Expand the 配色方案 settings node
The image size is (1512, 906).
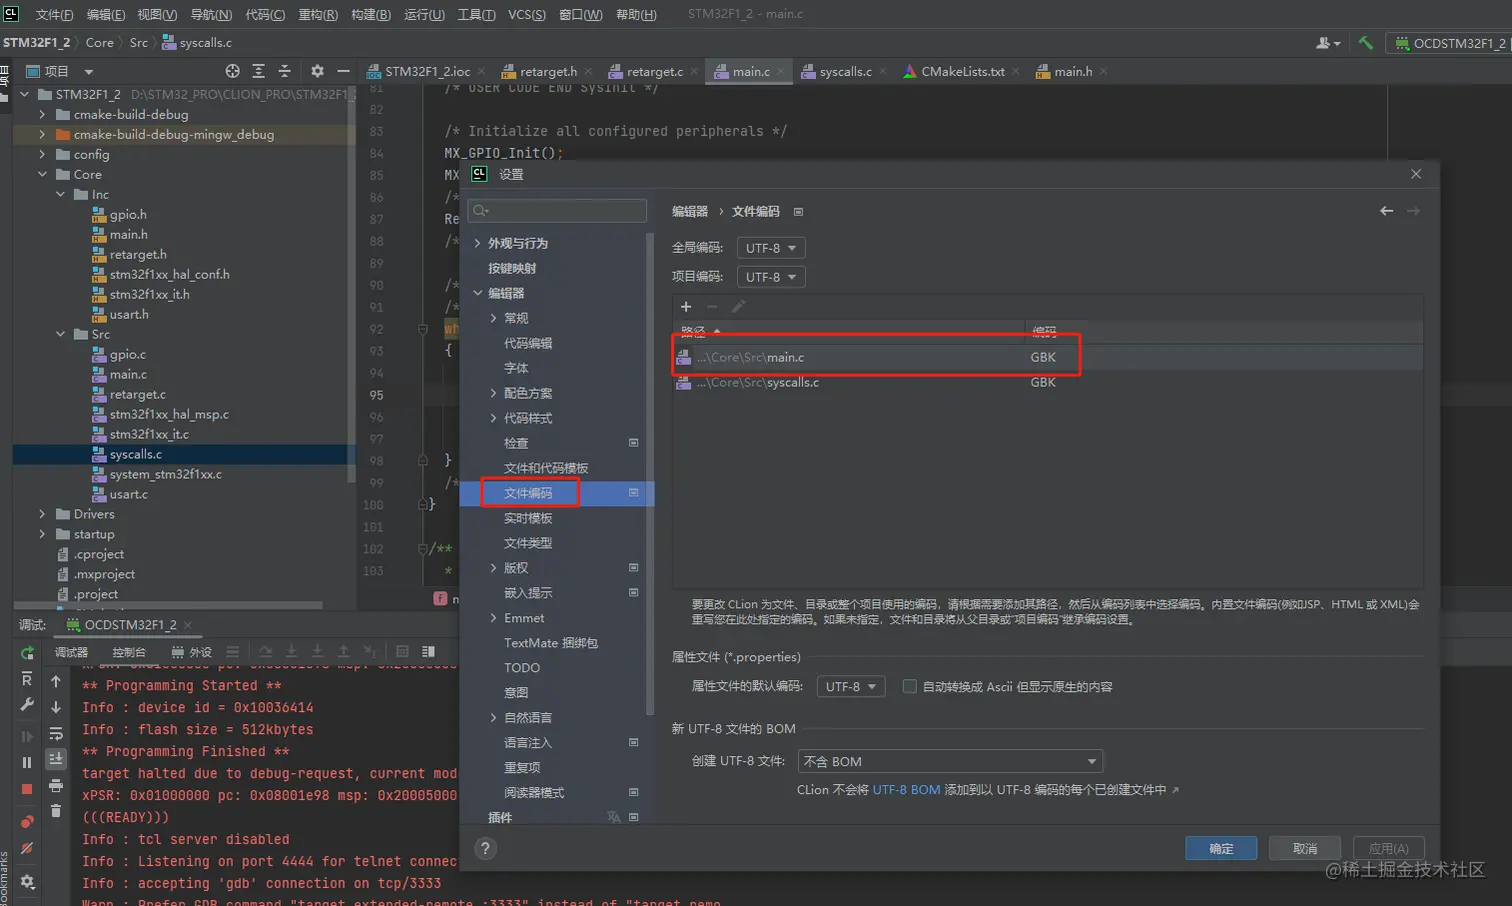[493, 393]
